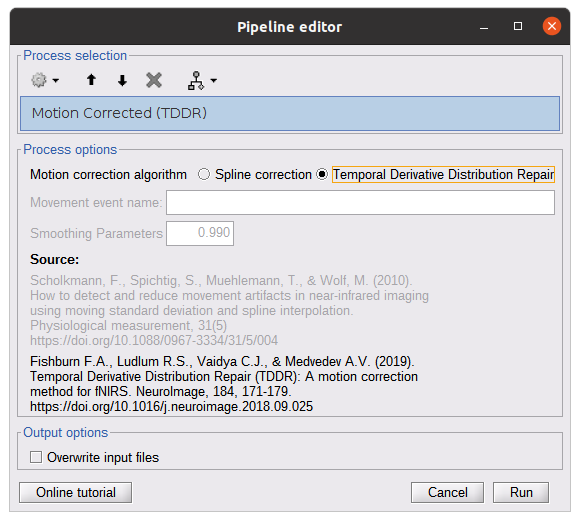Move process down with the down arrow
Viewport: 580px width, 521px height.
point(122,80)
